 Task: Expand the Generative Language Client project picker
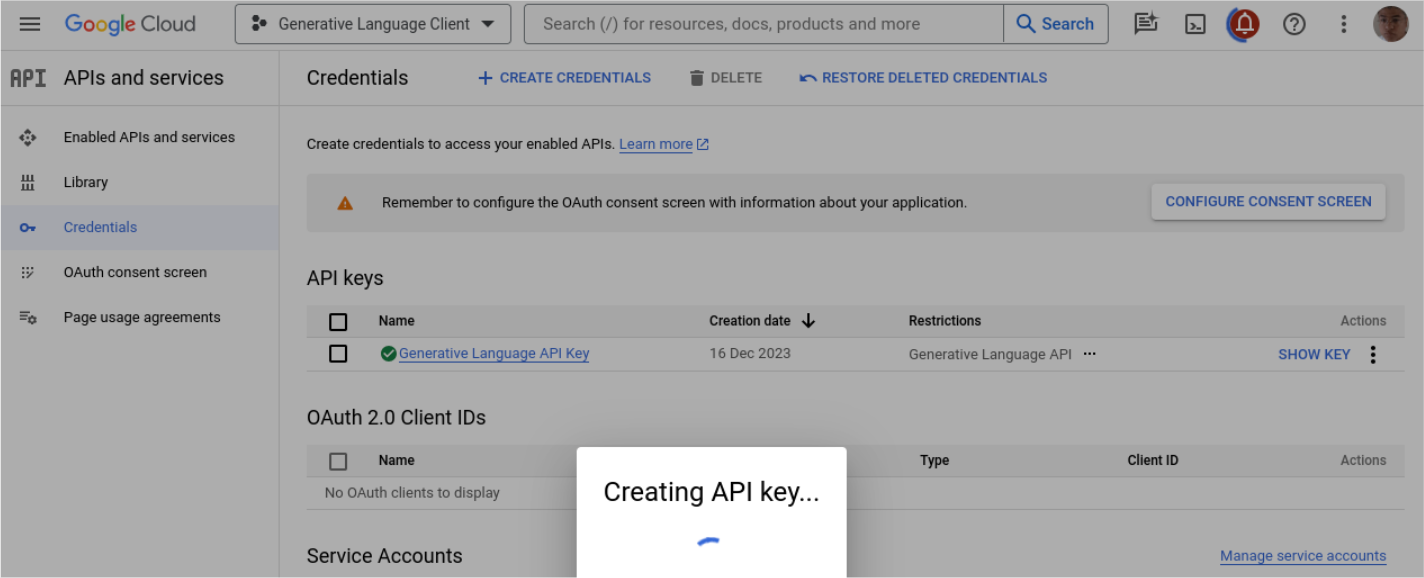point(372,24)
